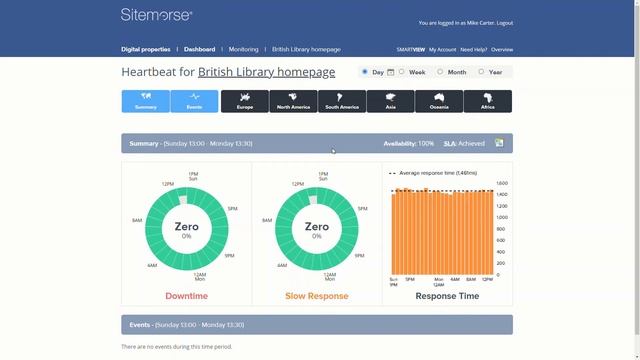Viewport: 640px width, 360px height.
Task: Click the Response Time label text
Action: point(447,296)
